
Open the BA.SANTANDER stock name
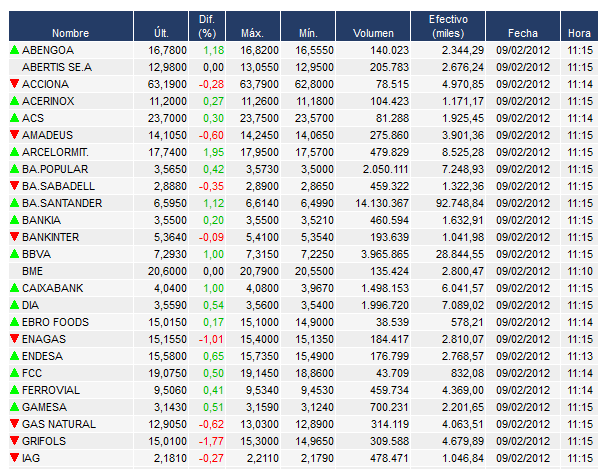tap(62, 203)
